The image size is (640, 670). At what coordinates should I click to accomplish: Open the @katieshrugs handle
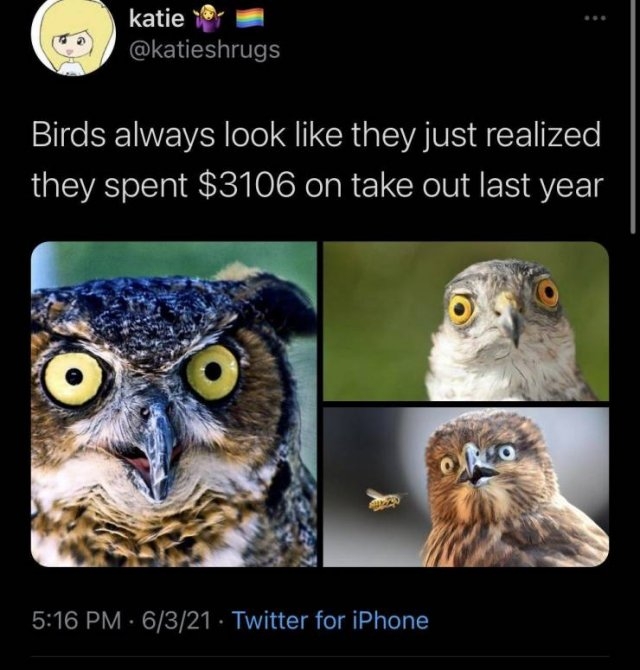point(205,50)
